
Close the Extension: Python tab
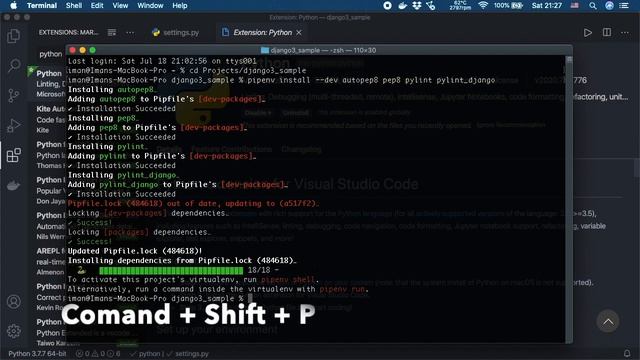[299, 32]
